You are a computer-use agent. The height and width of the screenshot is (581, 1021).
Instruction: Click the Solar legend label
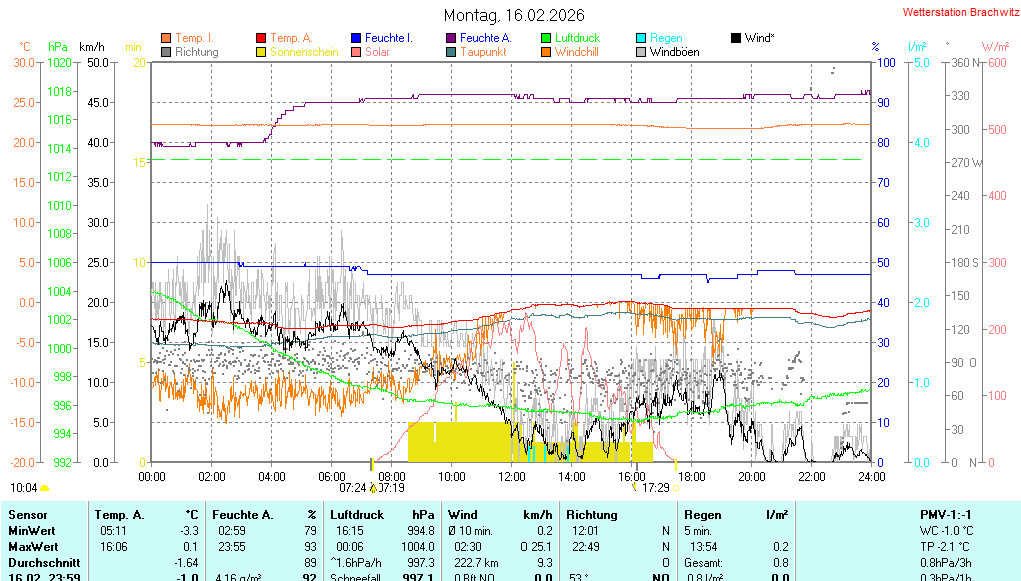coord(377,52)
